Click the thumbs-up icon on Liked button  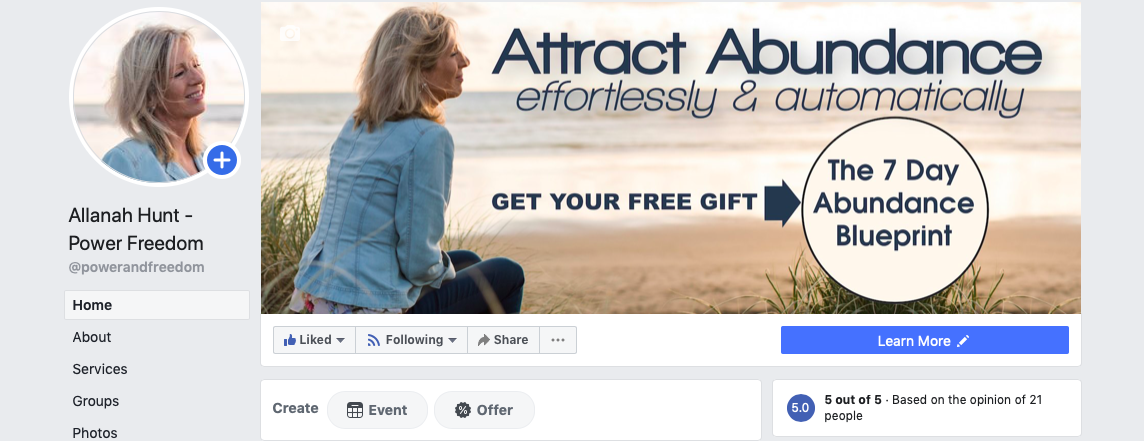pyautogui.click(x=290, y=340)
